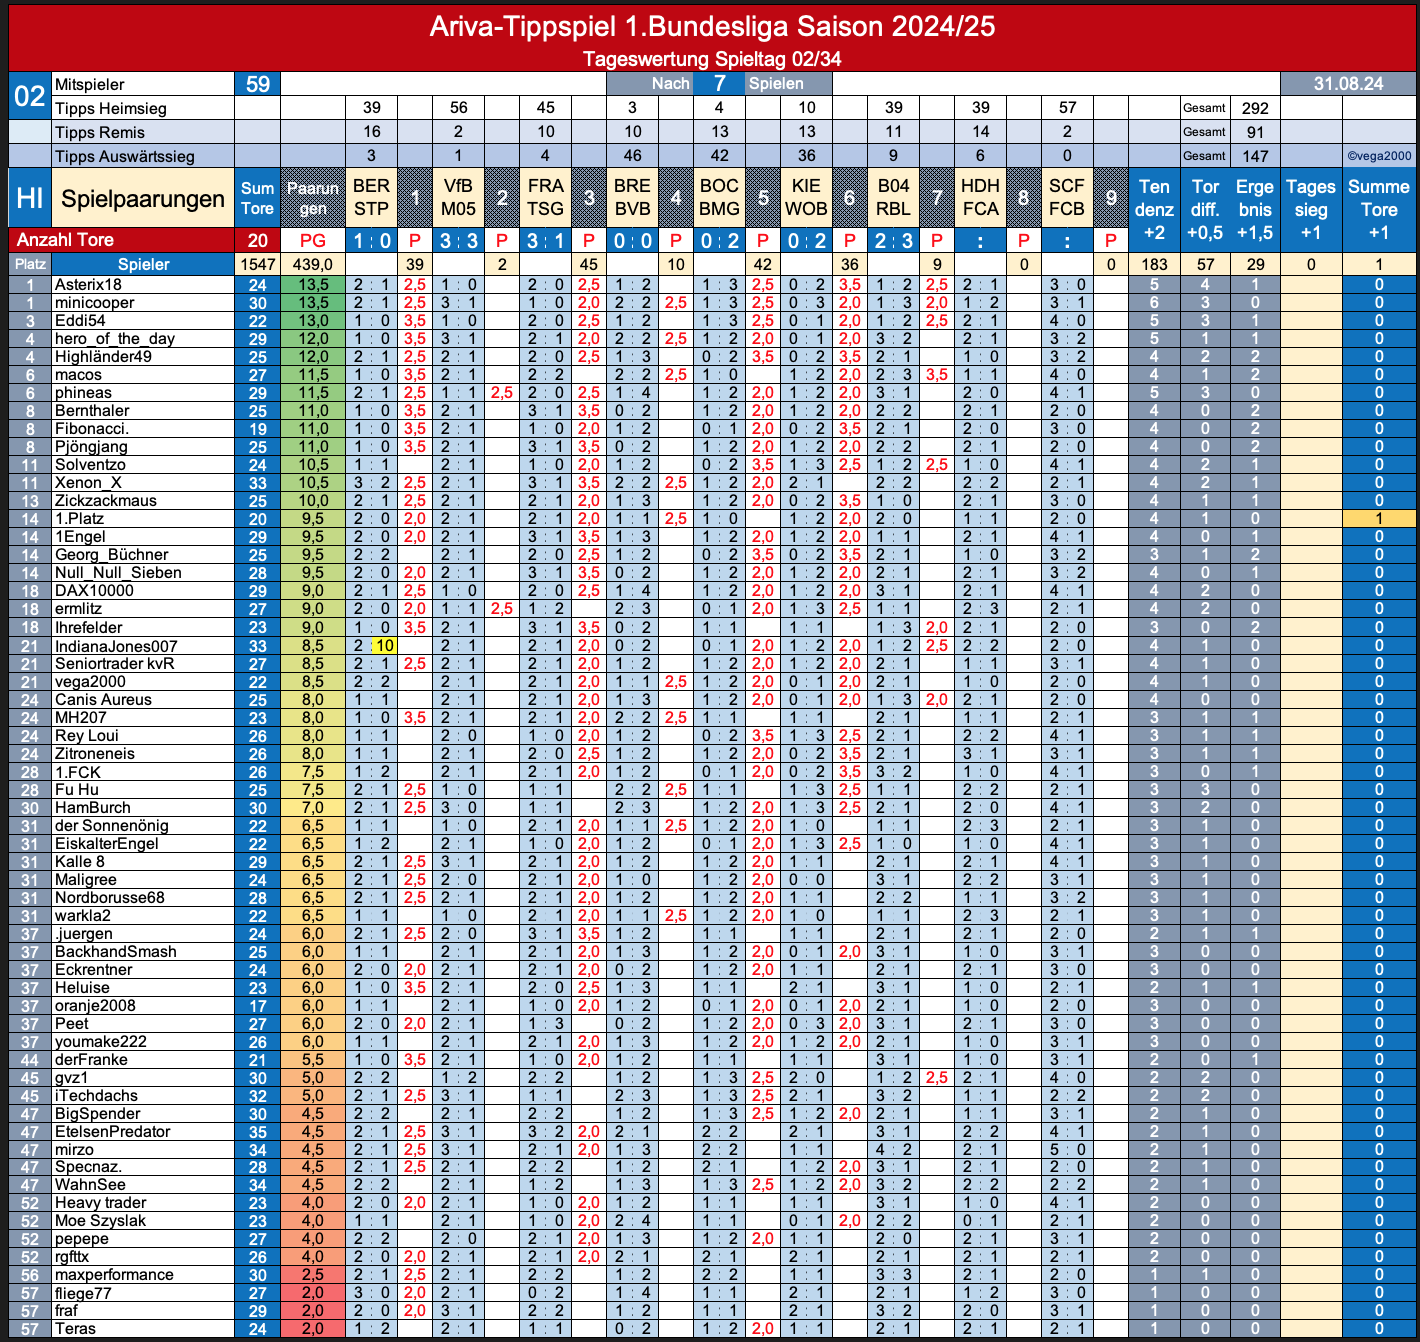Click player name Solventzo
This screenshot has width=1420, height=1342.
90,465
